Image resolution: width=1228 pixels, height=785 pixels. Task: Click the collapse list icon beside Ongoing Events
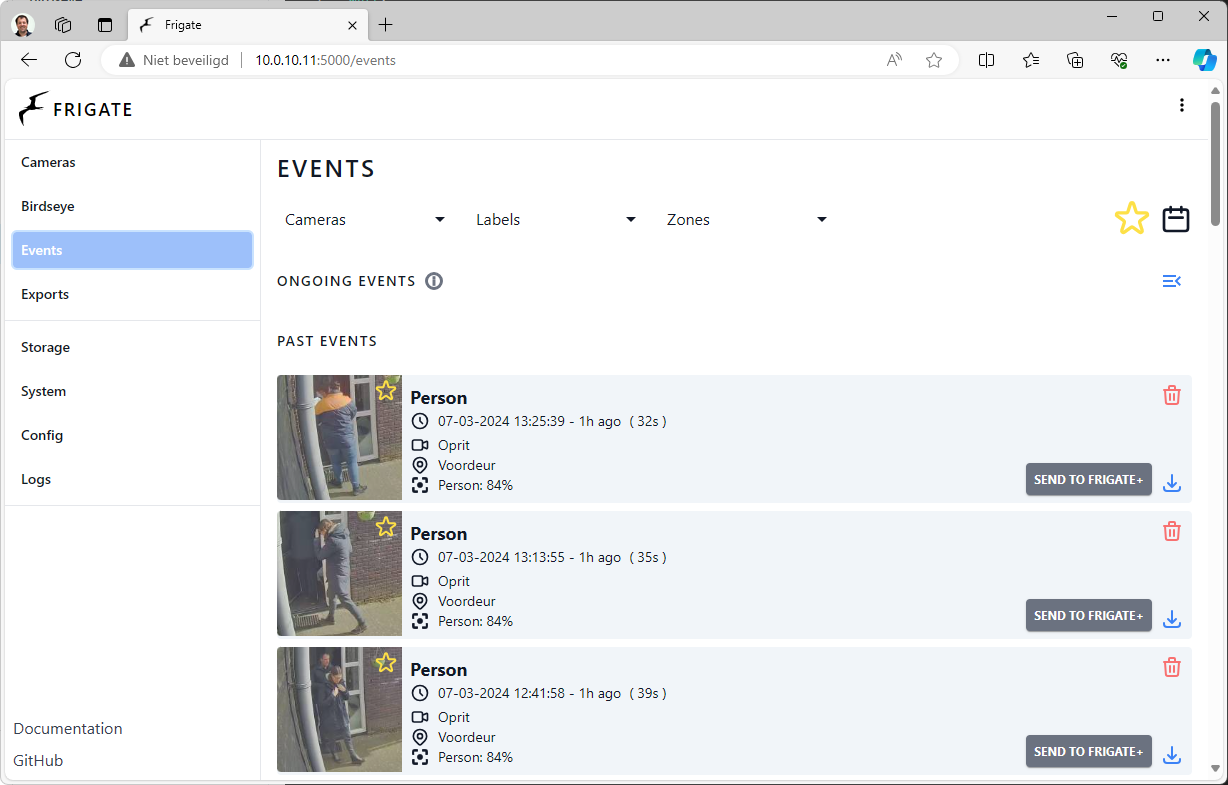point(1172,281)
